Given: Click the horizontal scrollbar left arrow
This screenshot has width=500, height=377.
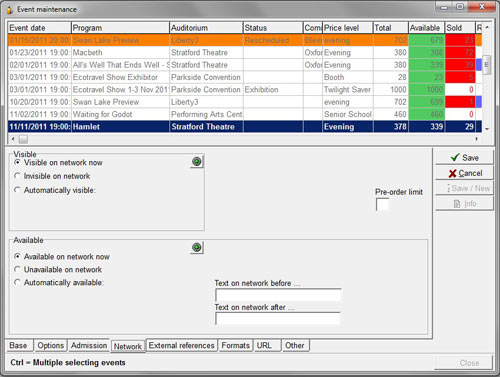Looking at the screenshot, I should [x=13, y=139].
